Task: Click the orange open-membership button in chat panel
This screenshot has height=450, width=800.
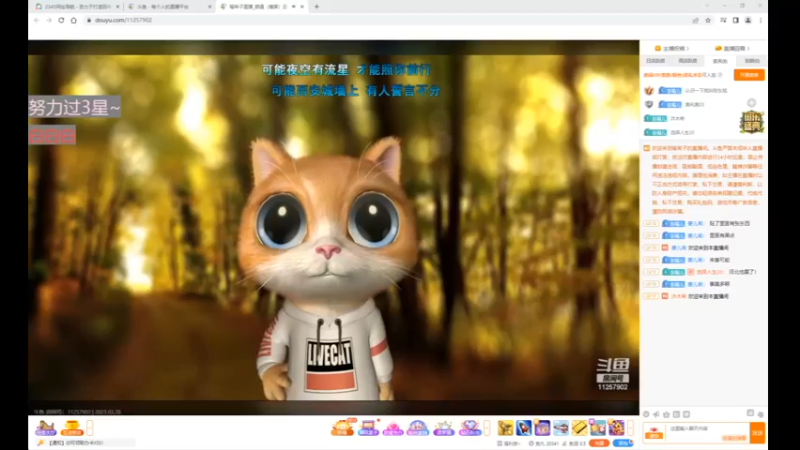Action: 749,75
